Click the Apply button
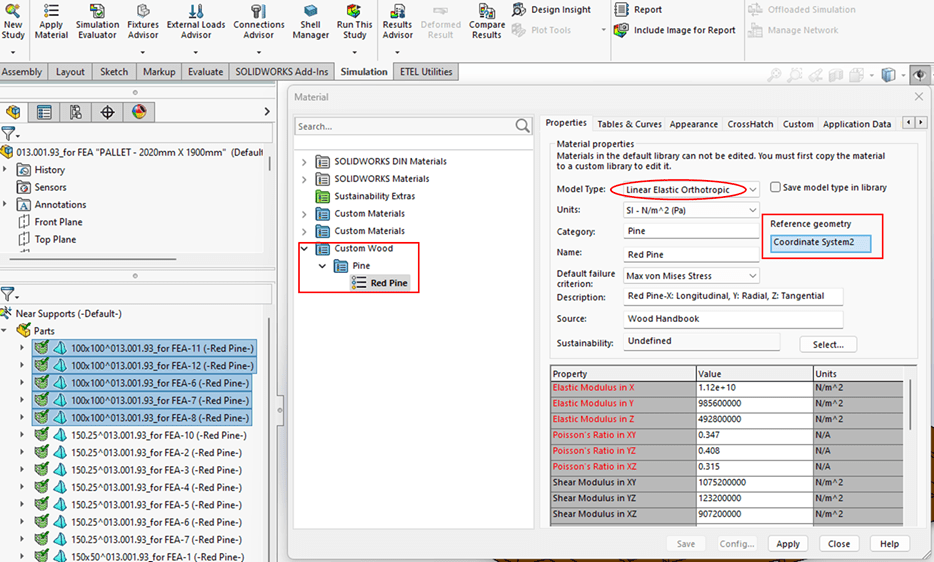This screenshot has height=562, width=934. click(788, 544)
